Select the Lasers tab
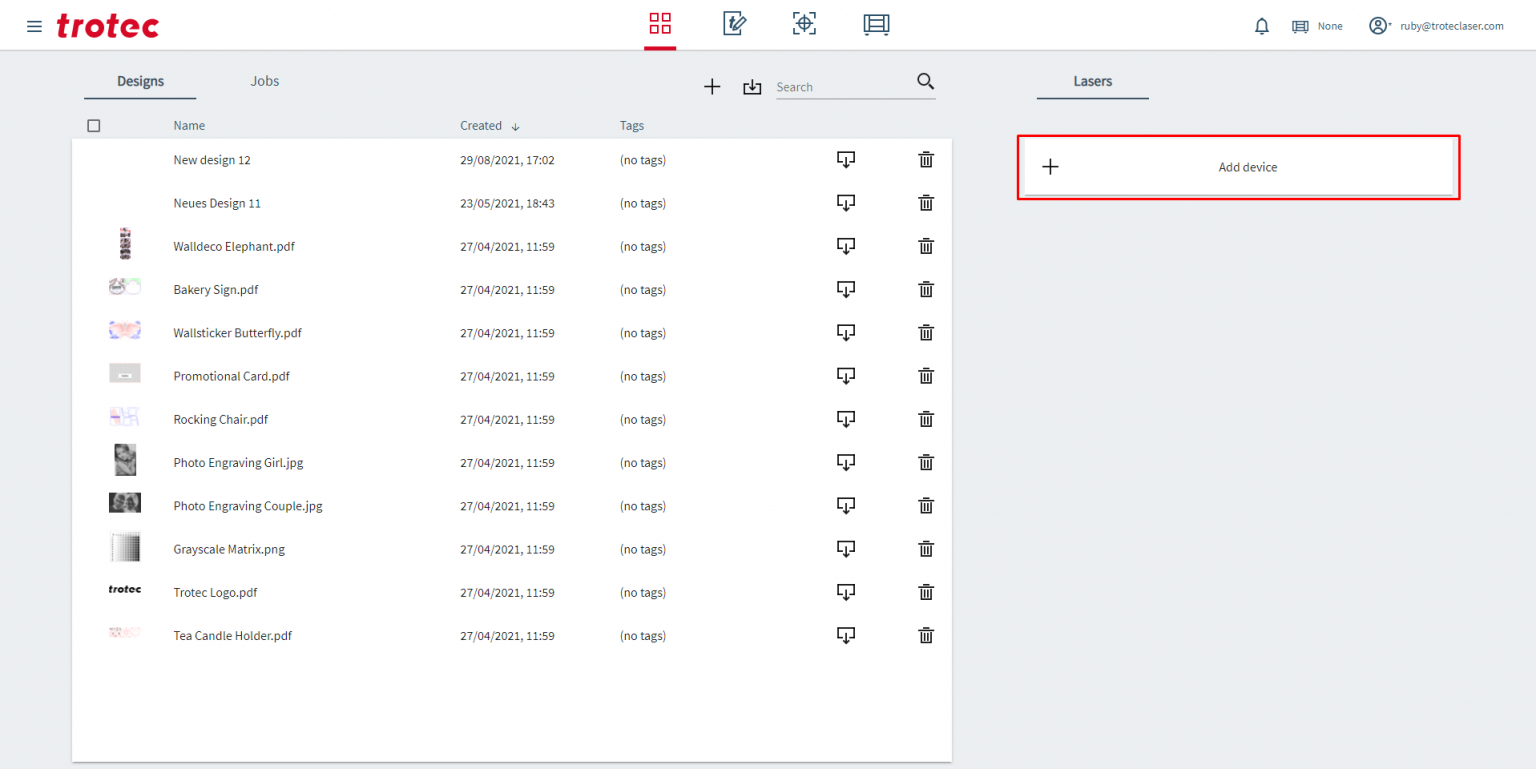The image size is (1536, 769). (1092, 81)
